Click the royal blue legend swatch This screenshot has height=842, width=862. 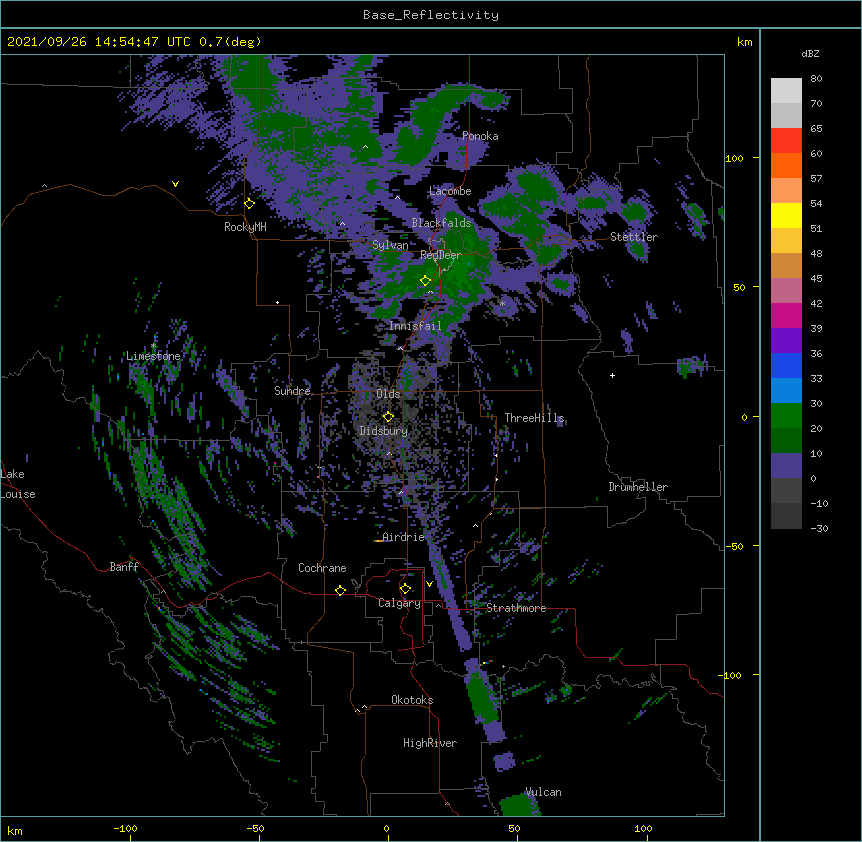click(x=786, y=365)
